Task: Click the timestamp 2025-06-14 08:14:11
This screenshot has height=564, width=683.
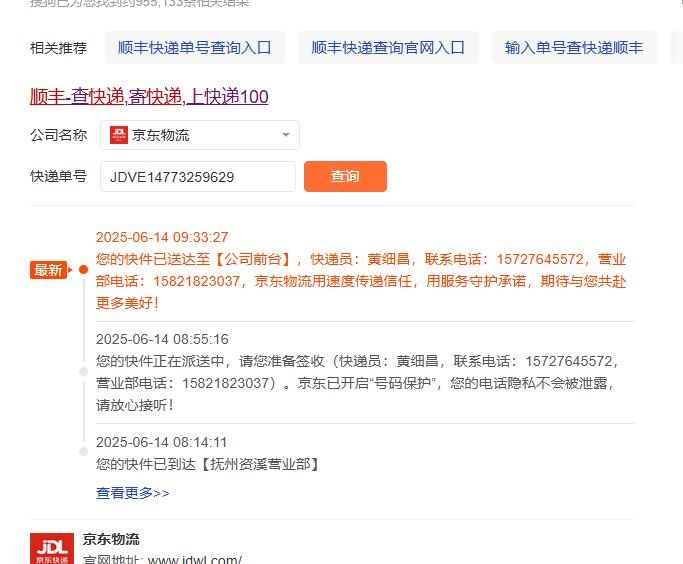Action: point(162,442)
